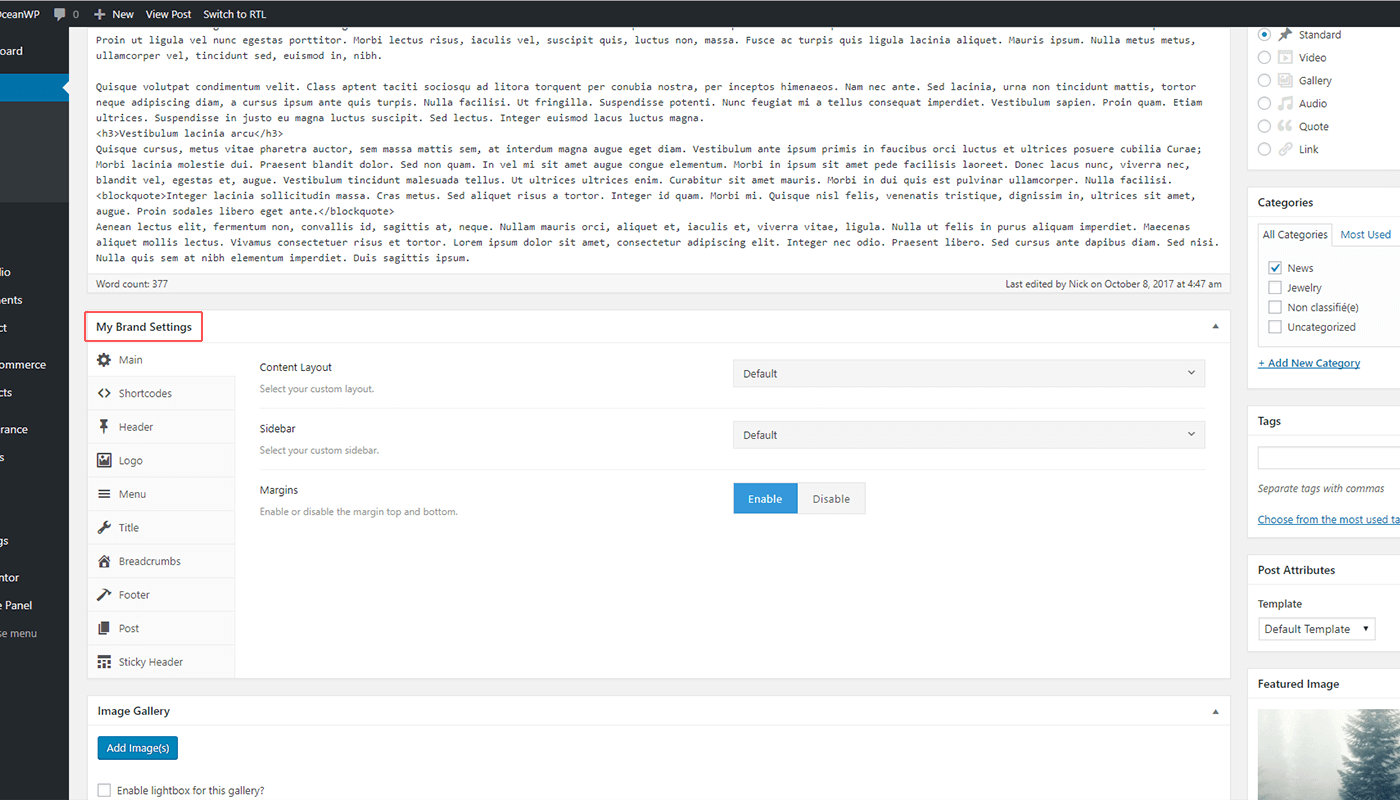Click Choose from the most used tags link
The width and height of the screenshot is (1400, 800).
pos(1328,520)
